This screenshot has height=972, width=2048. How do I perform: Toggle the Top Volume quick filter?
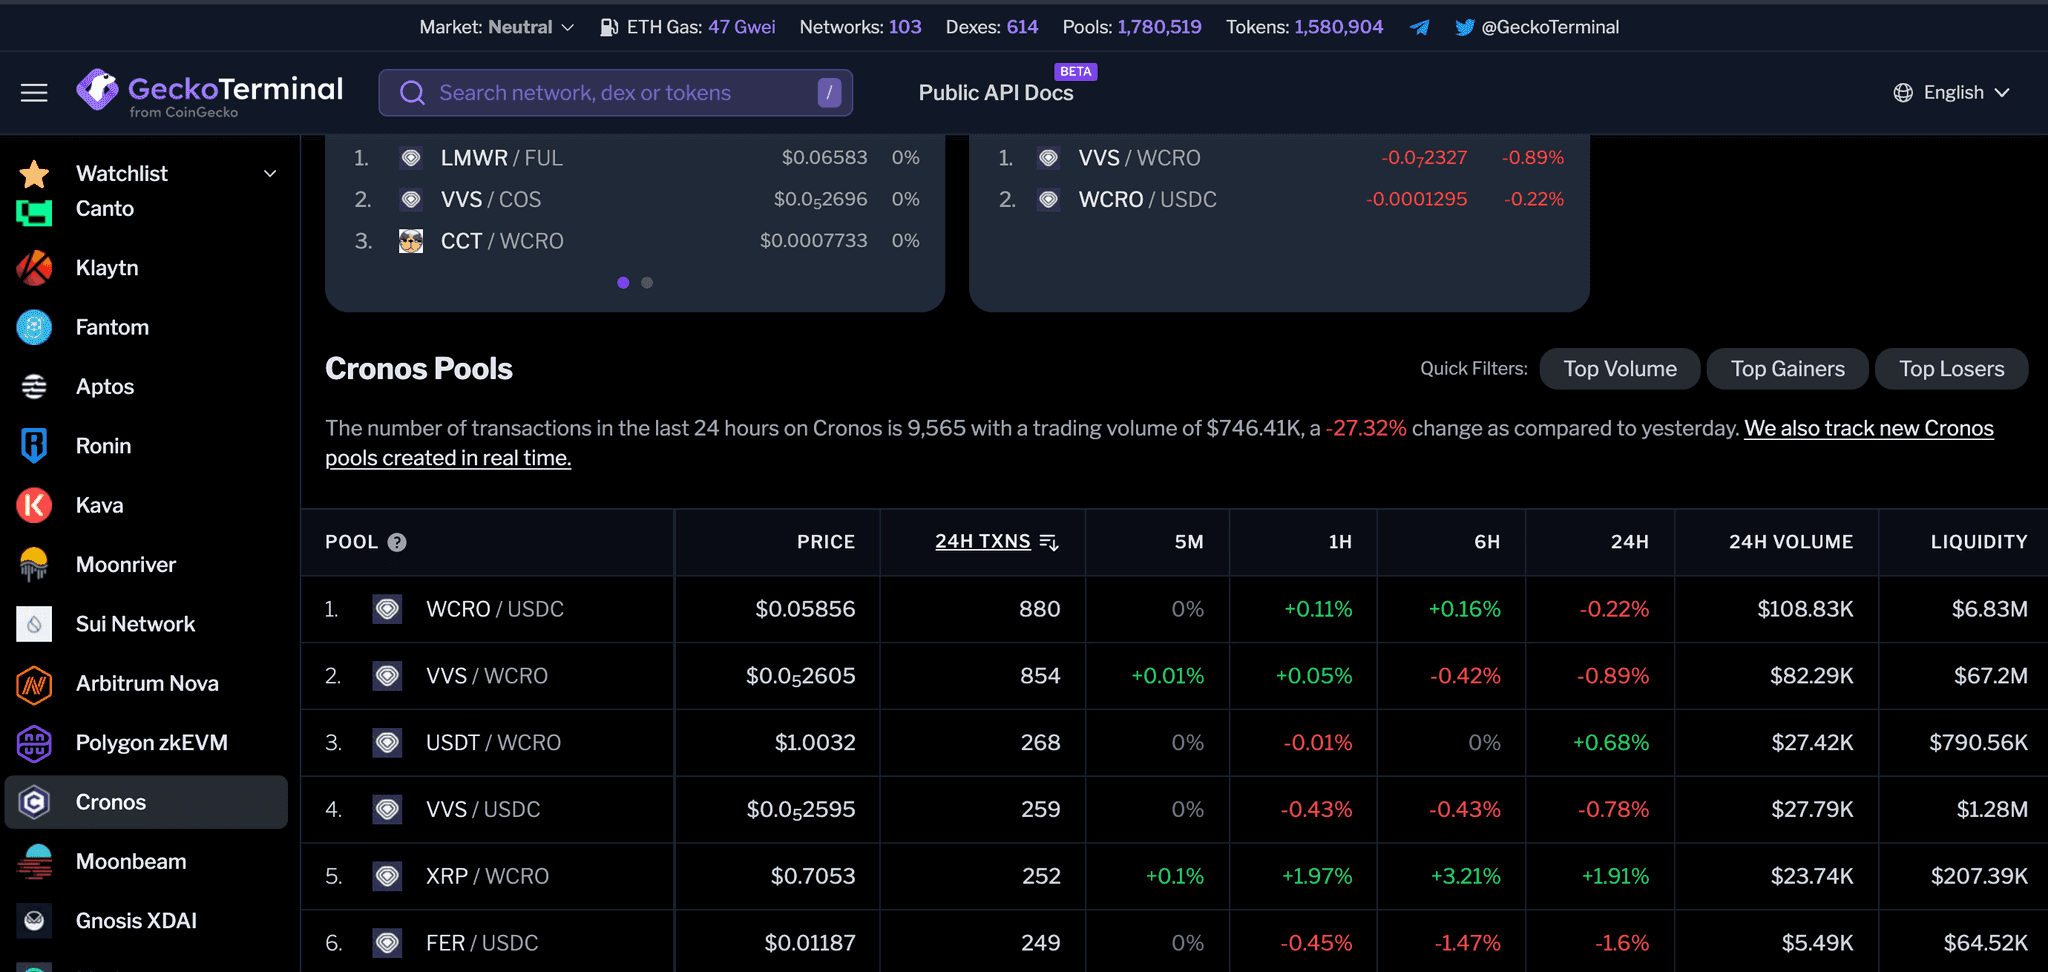coord(1619,369)
